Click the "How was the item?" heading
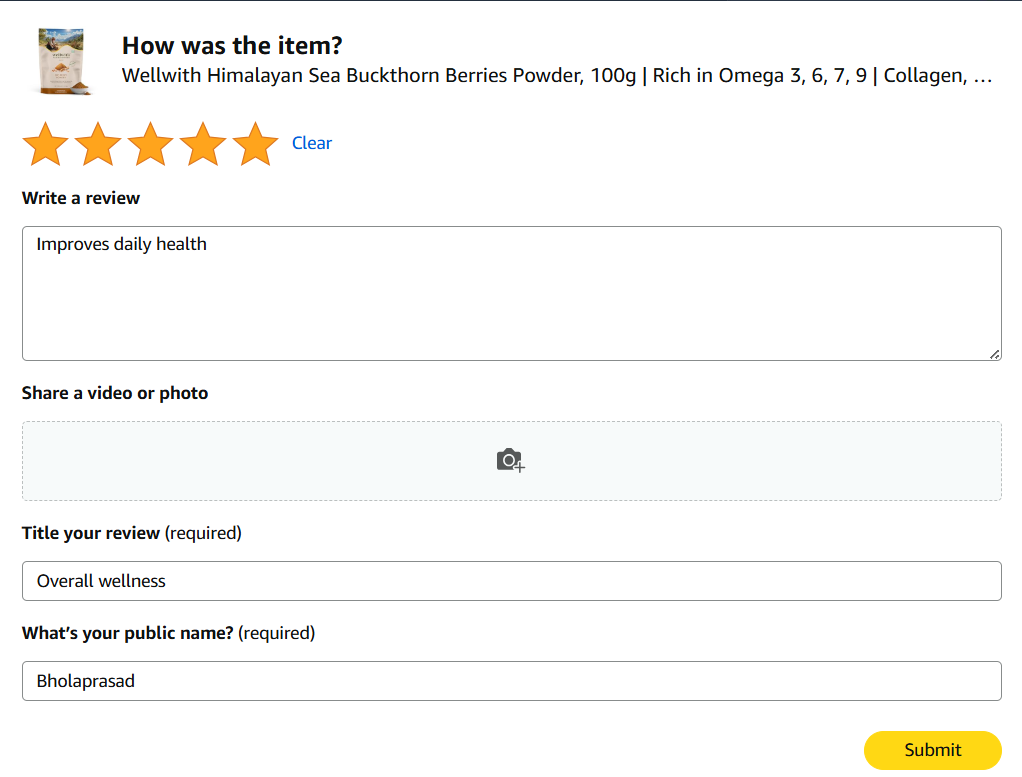Viewport: 1022px width, 777px height. tap(232, 45)
